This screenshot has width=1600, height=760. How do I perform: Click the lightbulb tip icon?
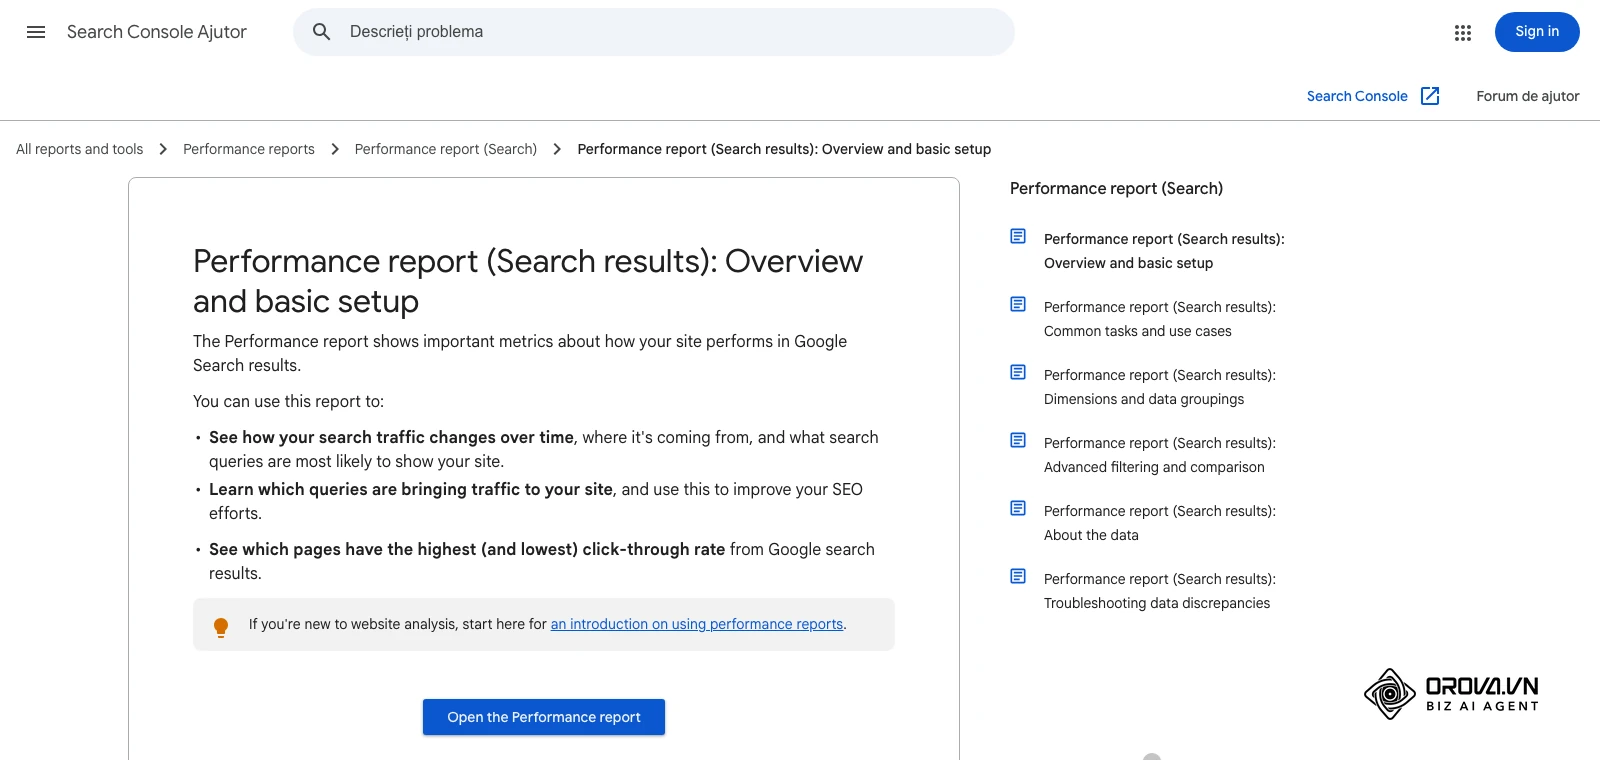point(221,627)
